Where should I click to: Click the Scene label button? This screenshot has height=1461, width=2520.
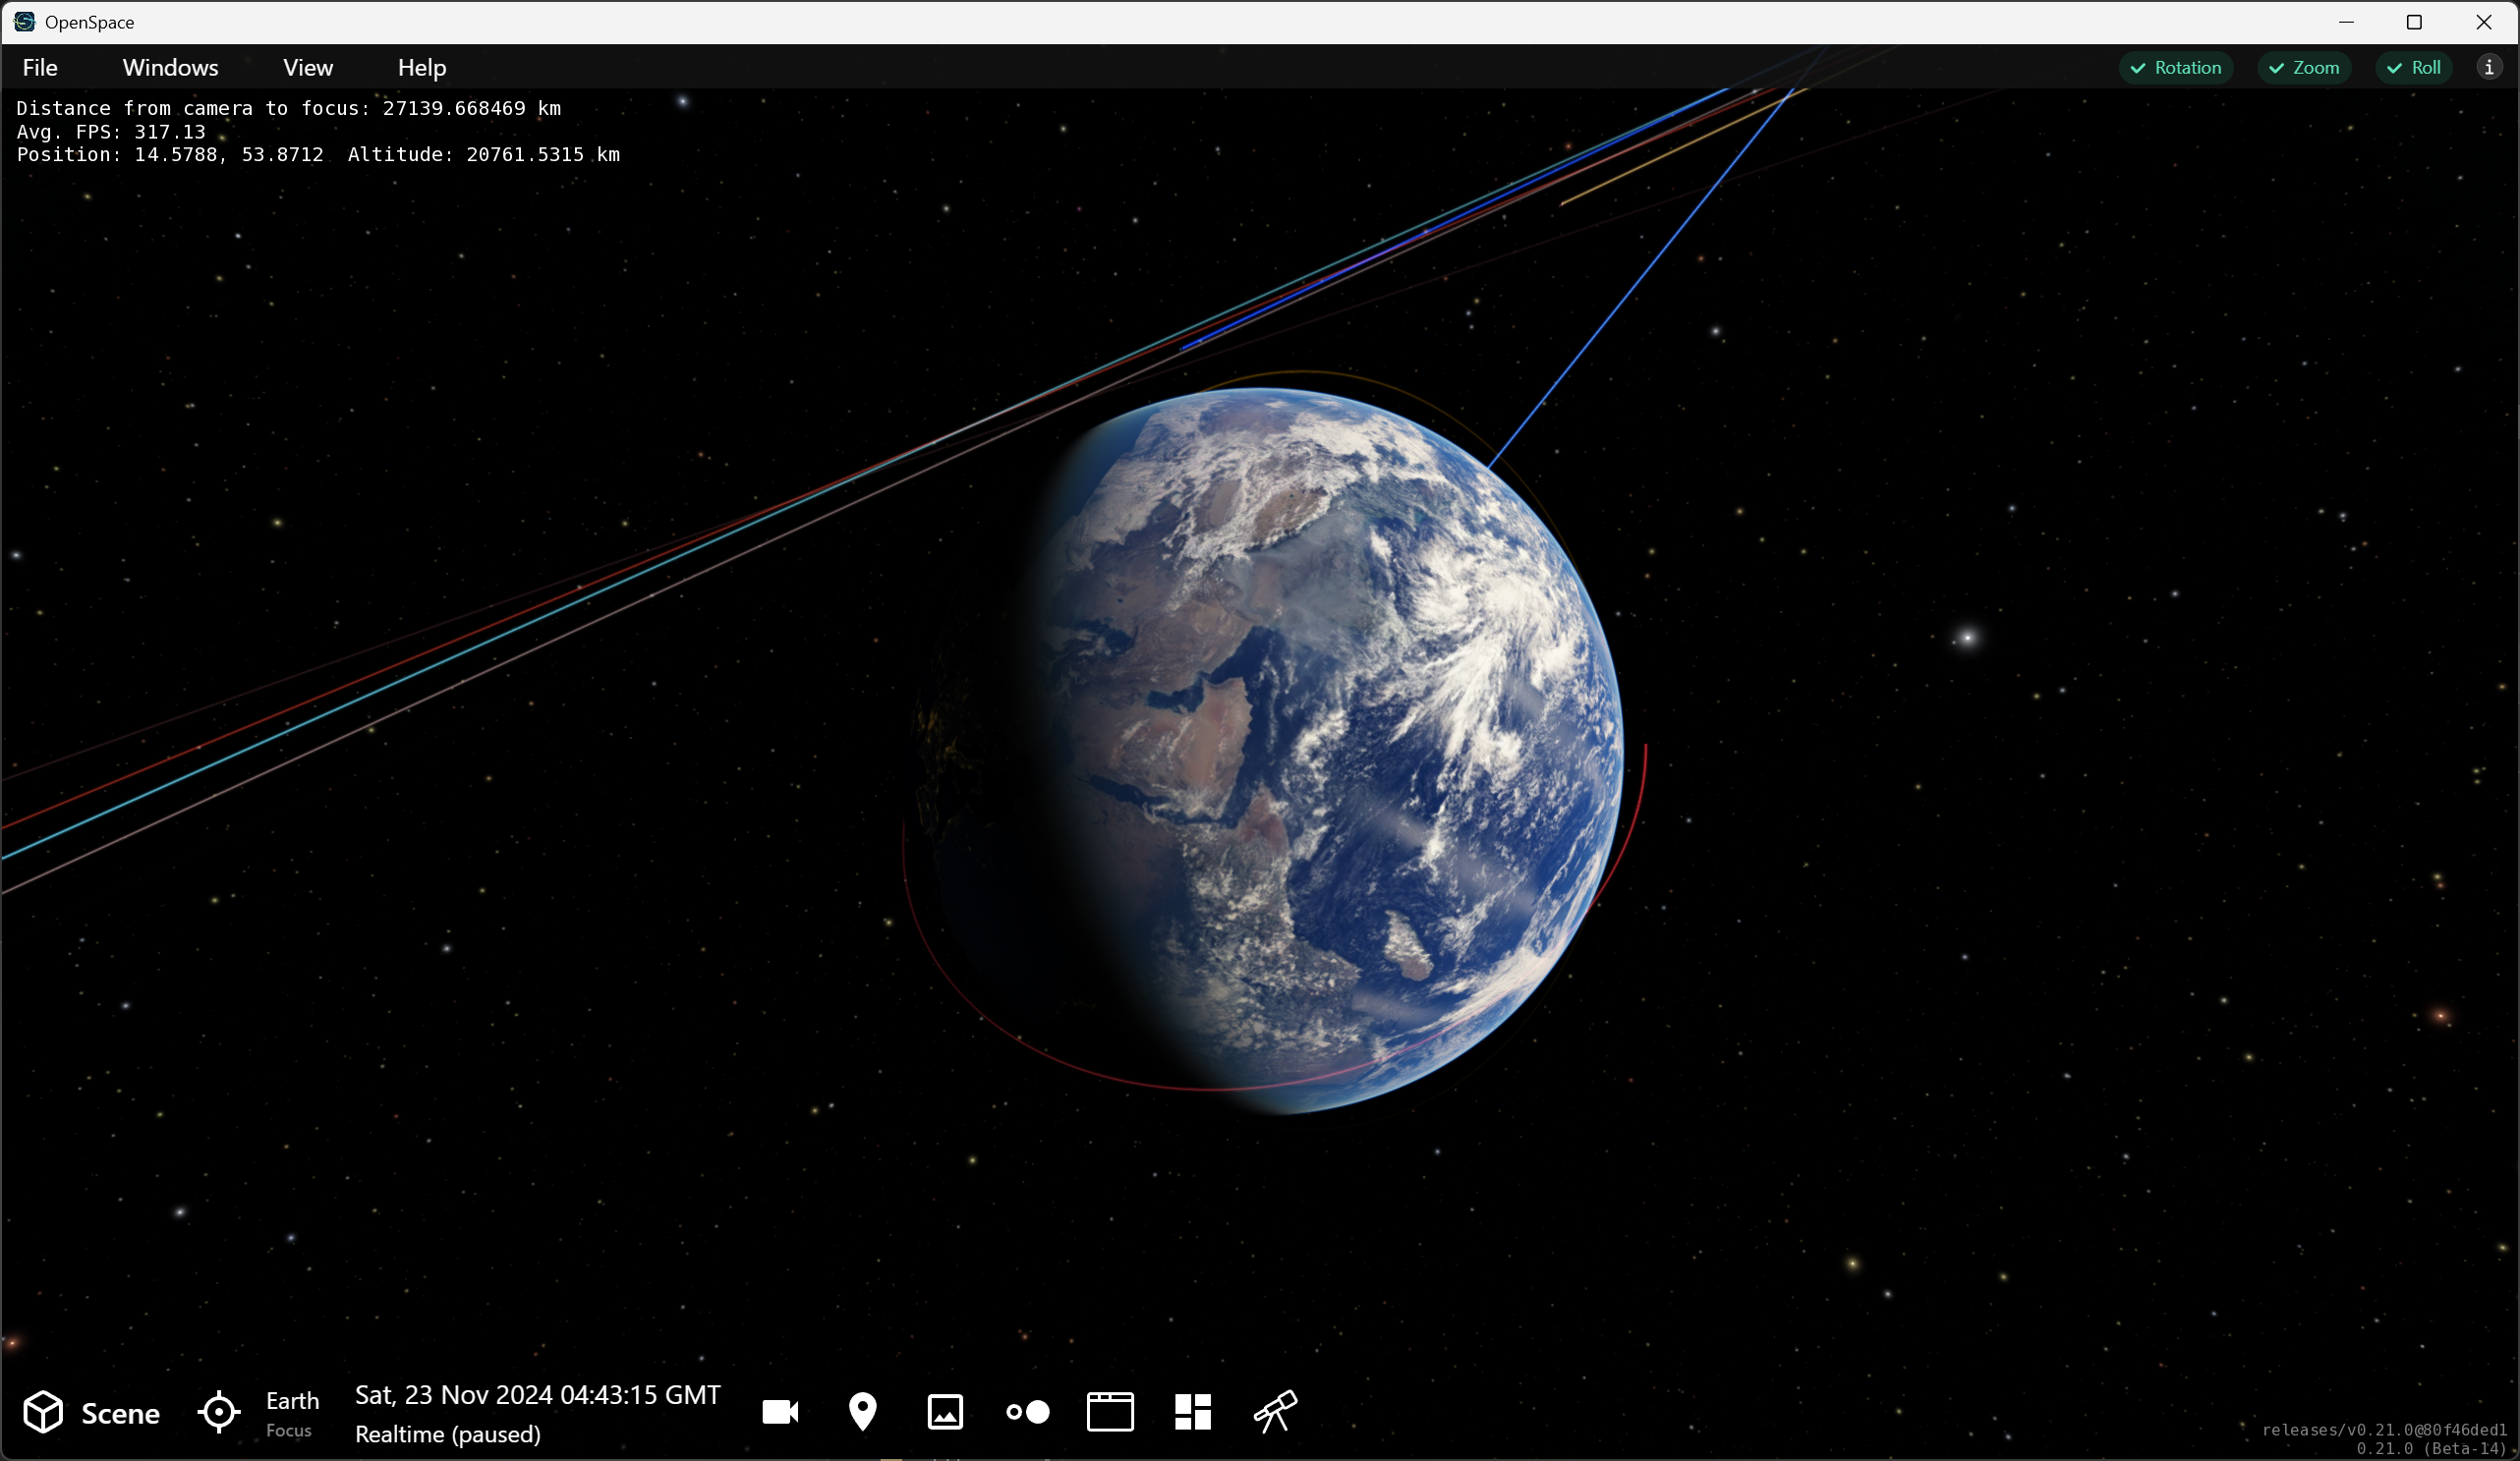120,1413
